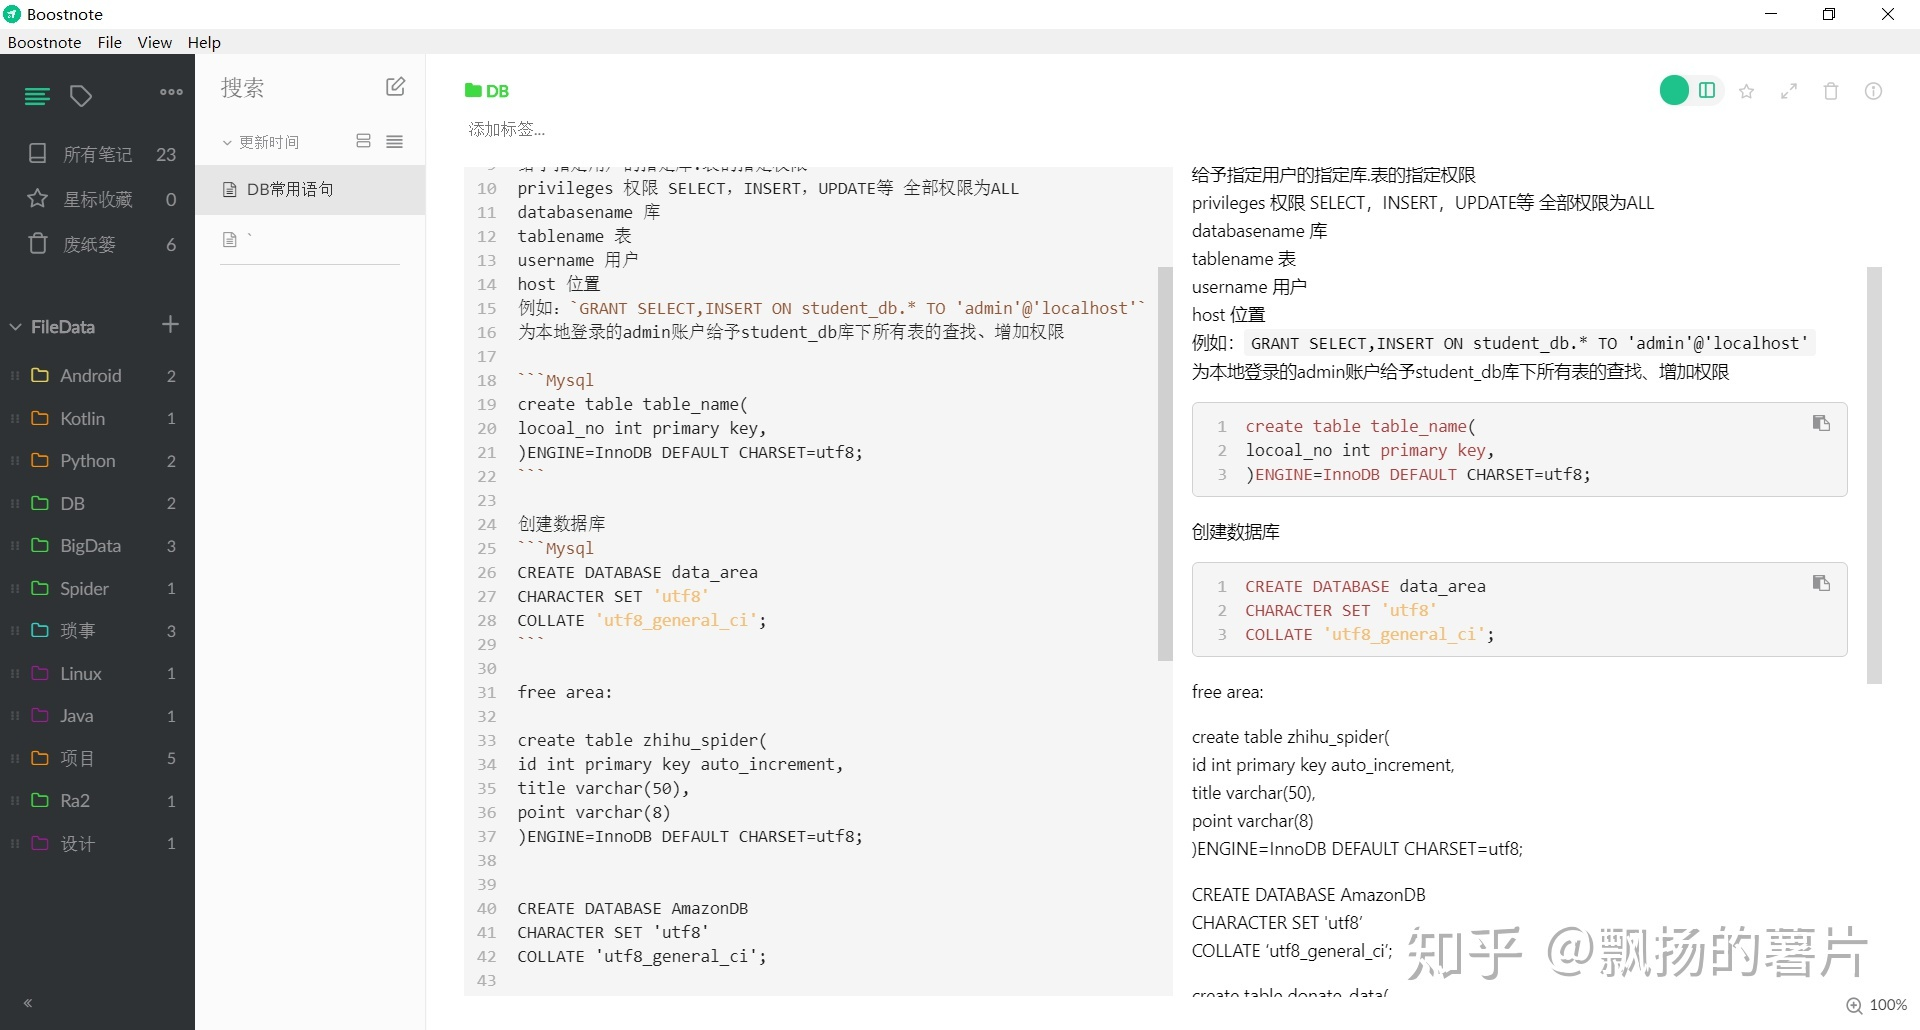
Task: Open the Help menu
Action: (x=204, y=42)
